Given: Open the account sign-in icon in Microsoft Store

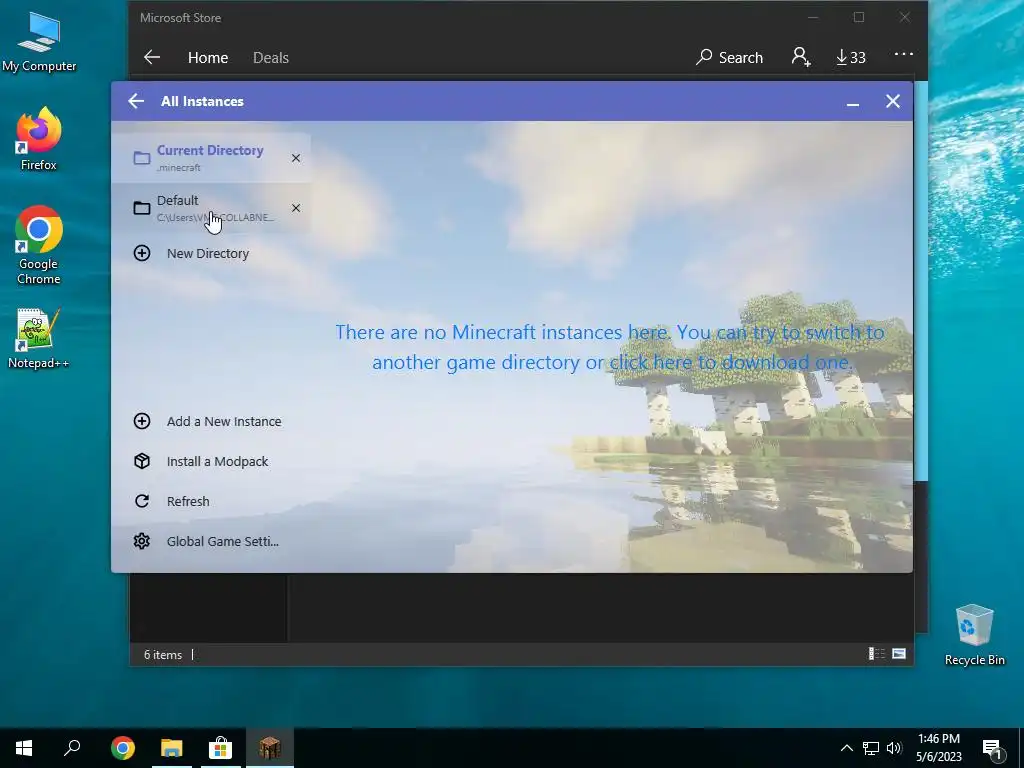Looking at the screenshot, I should point(801,57).
